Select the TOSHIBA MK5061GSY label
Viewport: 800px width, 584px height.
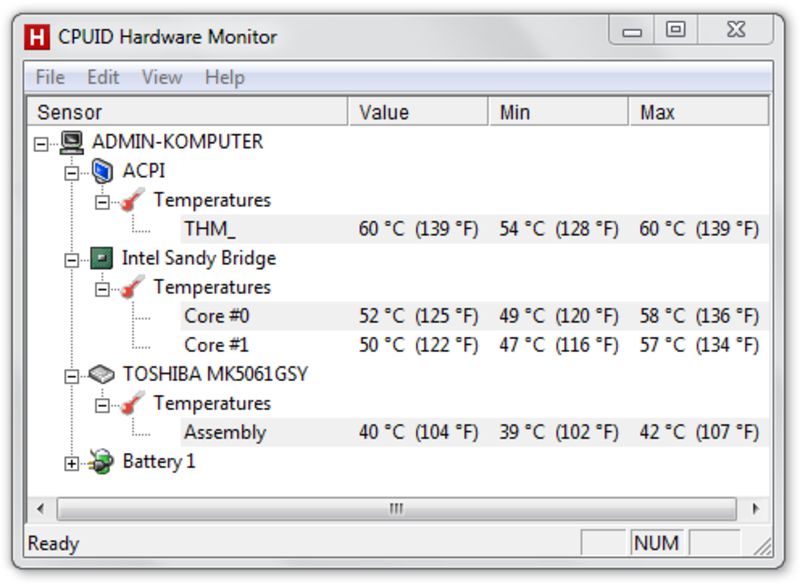[x=215, y=374]
